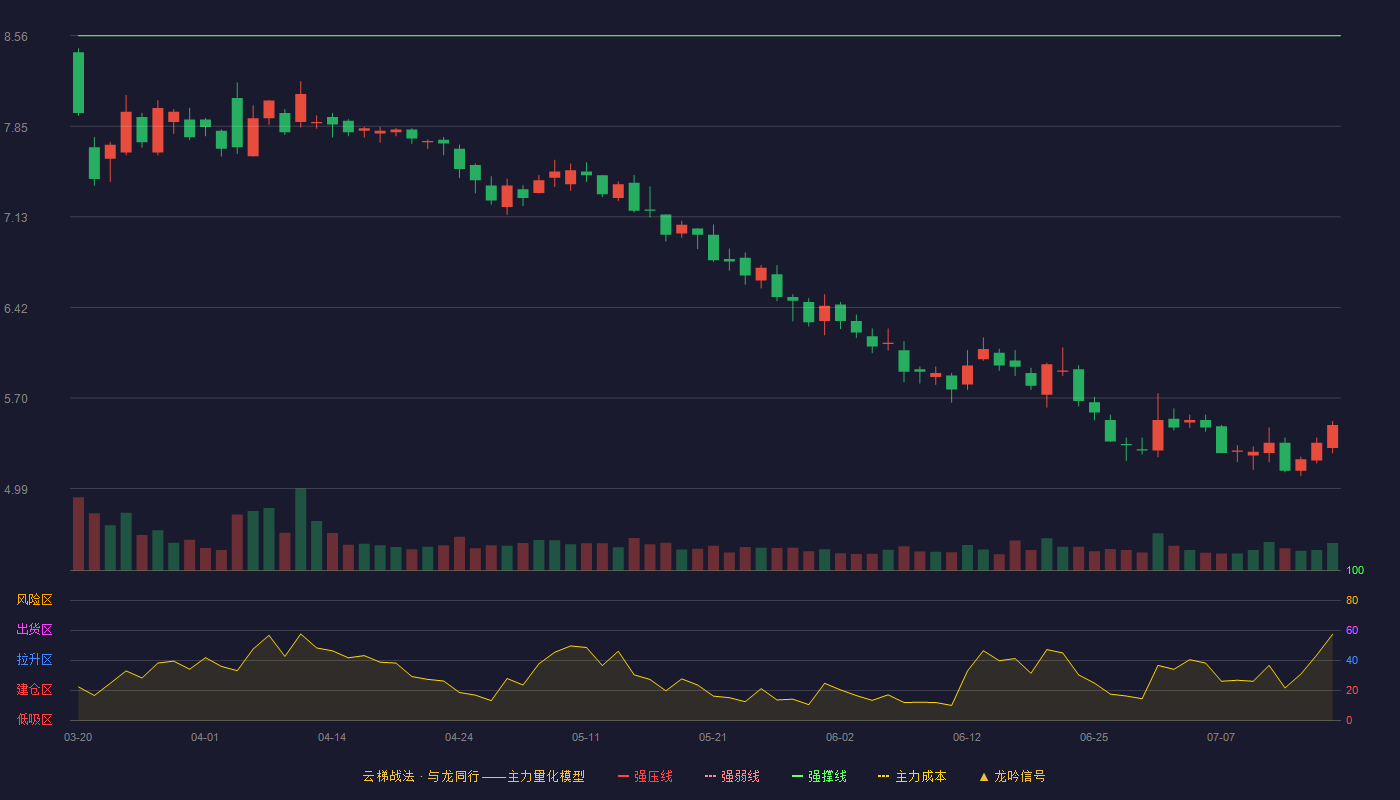Select the tallest volume bar

(x=300, y=529)
